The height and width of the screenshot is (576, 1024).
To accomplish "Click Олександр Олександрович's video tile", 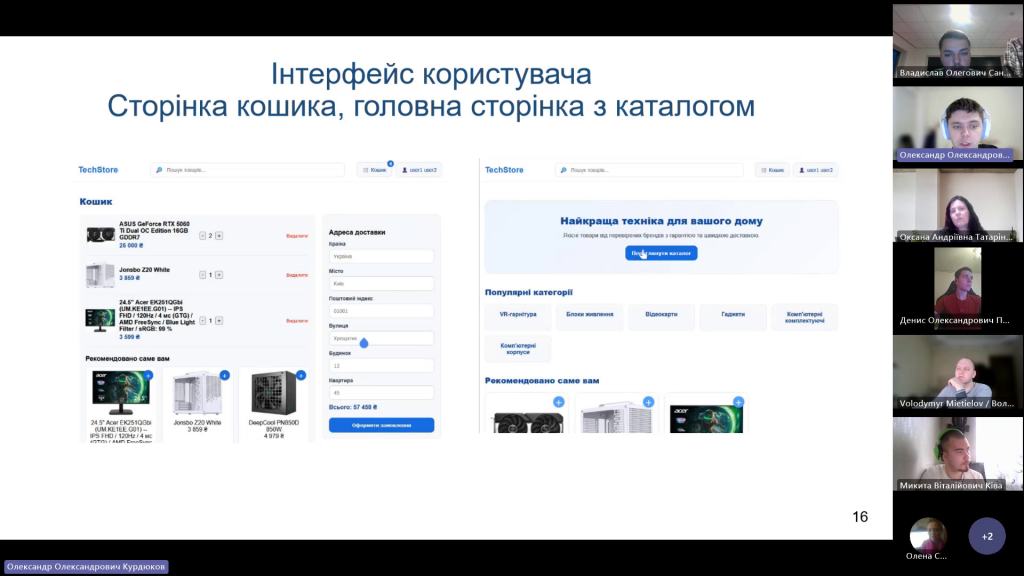I will point(957,124).
